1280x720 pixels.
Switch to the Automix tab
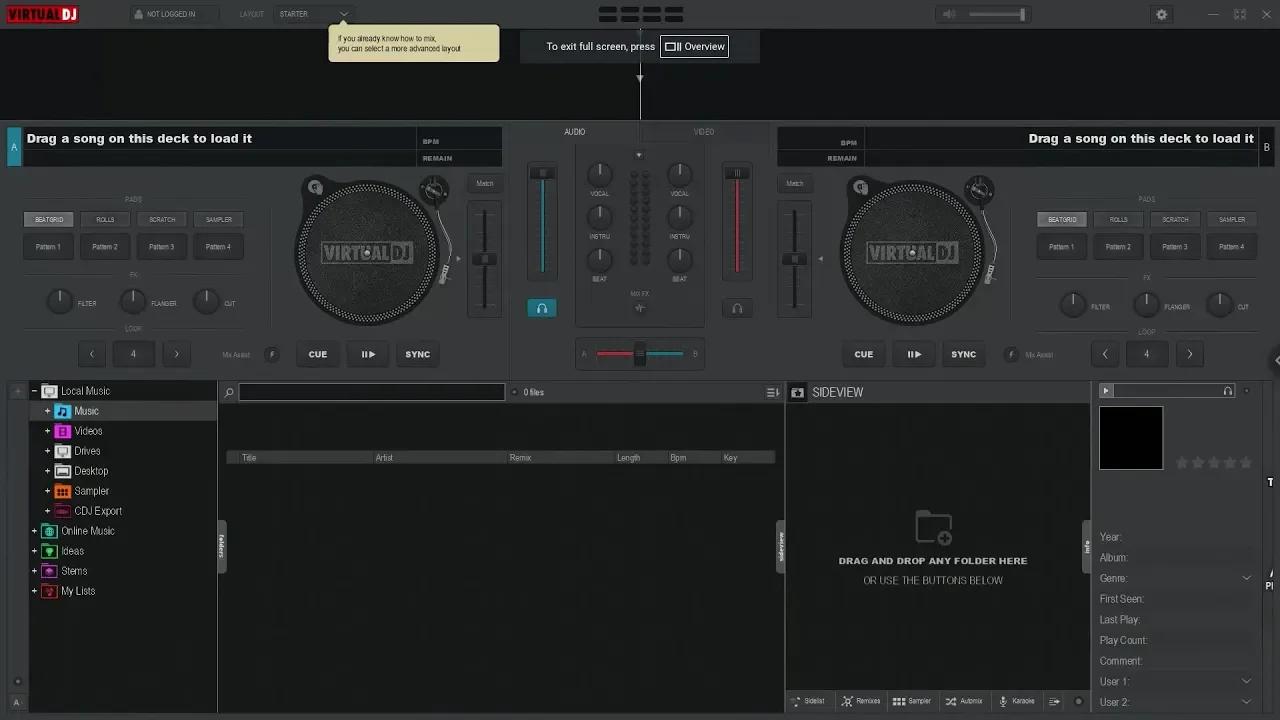pyautogui.click(x=963, y=701)
